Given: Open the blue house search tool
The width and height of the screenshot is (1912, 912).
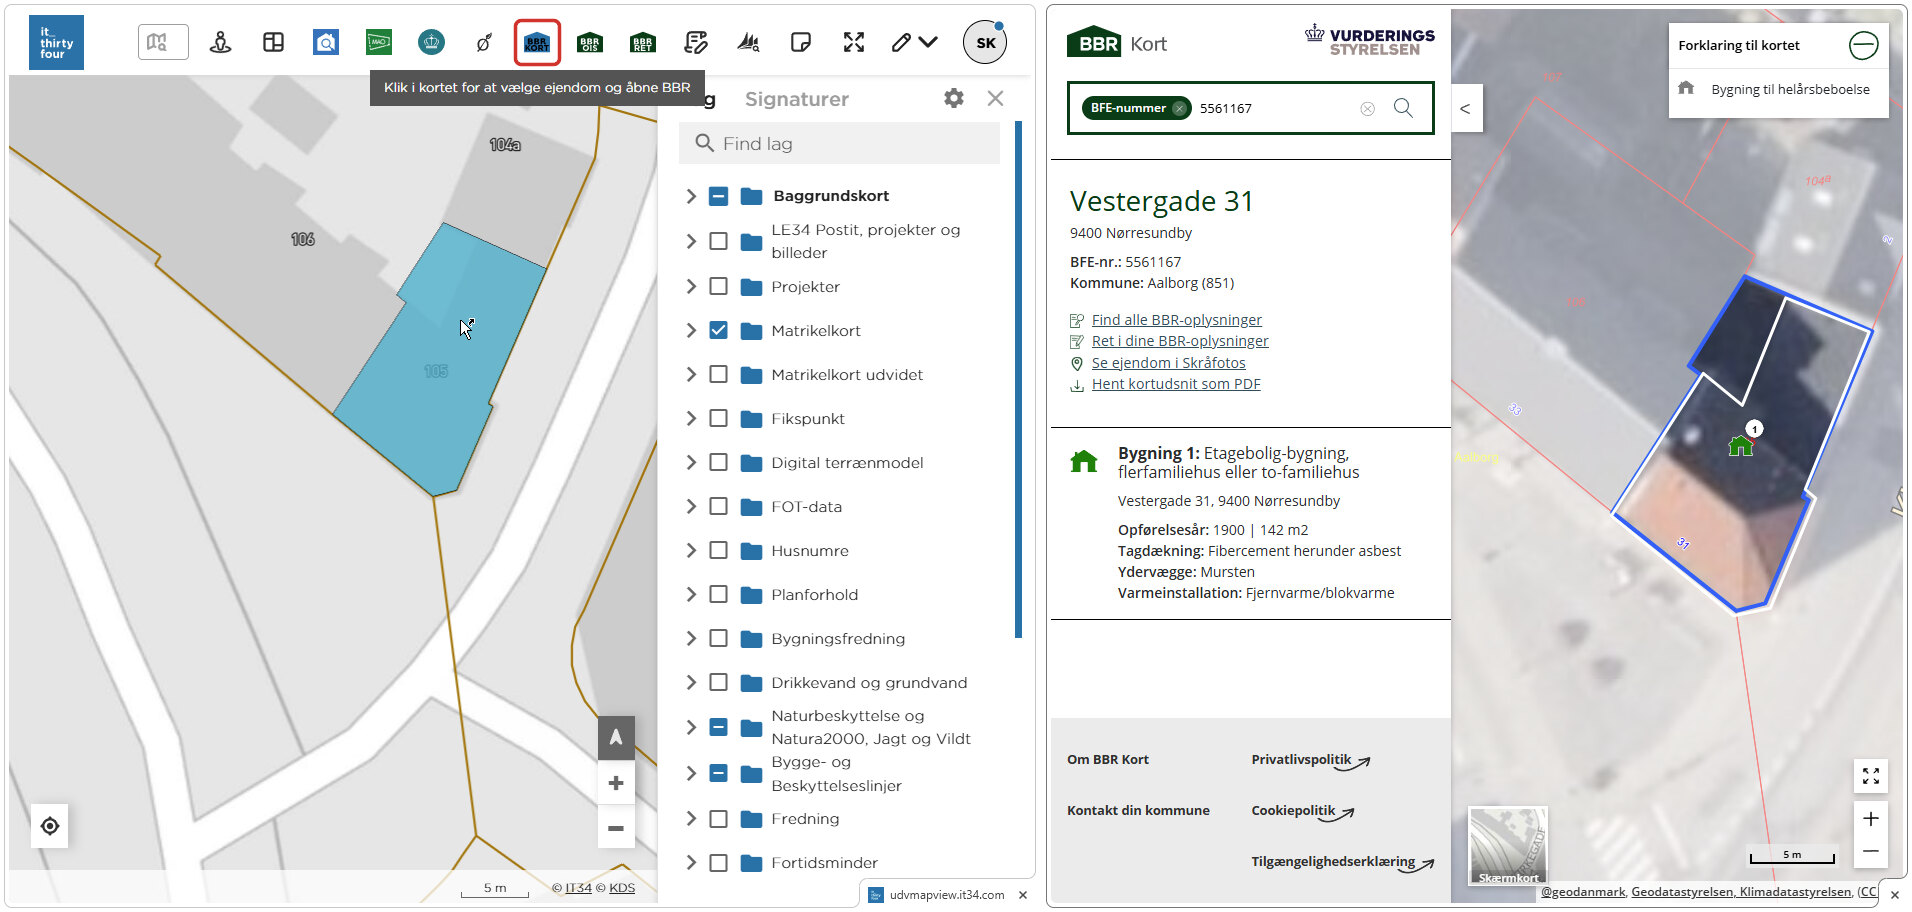Looking at the screenshot, I should point(326,42).
